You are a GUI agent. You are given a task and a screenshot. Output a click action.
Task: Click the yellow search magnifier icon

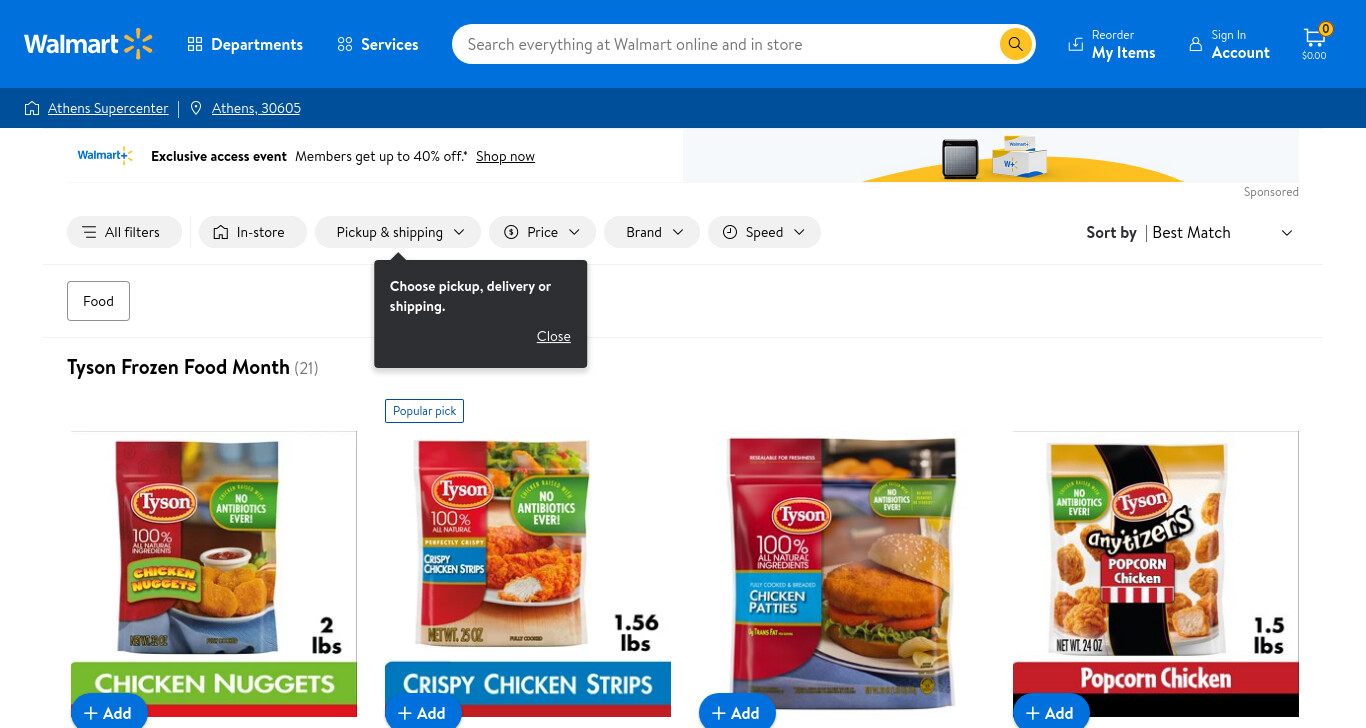pos(1015,44)
